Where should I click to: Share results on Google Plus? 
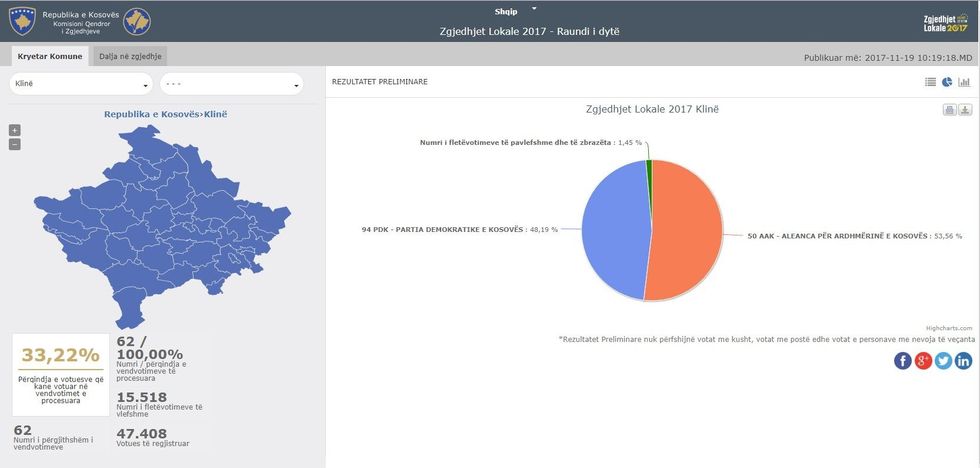pos(923,361)
